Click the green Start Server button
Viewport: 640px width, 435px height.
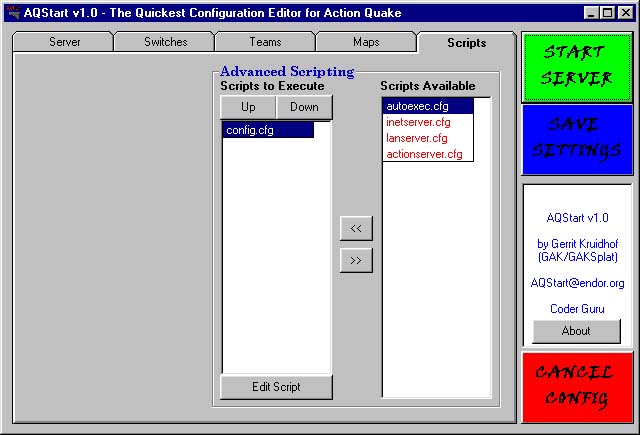tap(577, 67)
